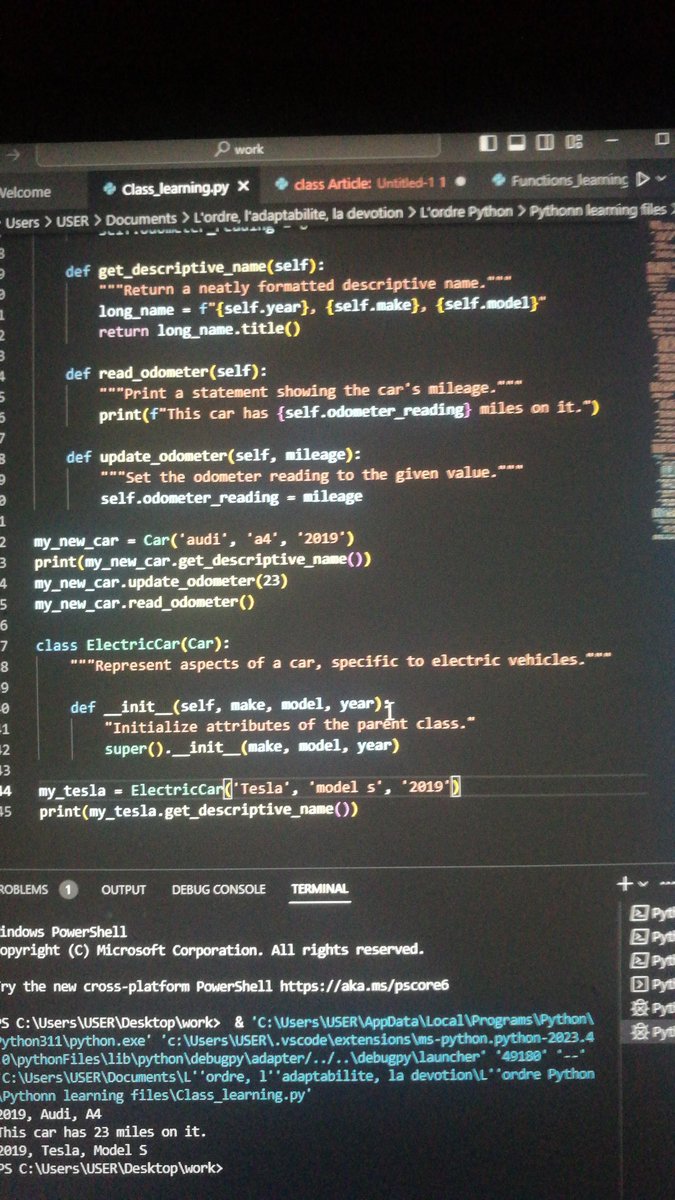Click 'print(my_tesla.get_descriptive_name())' line

tap(198, 811)
